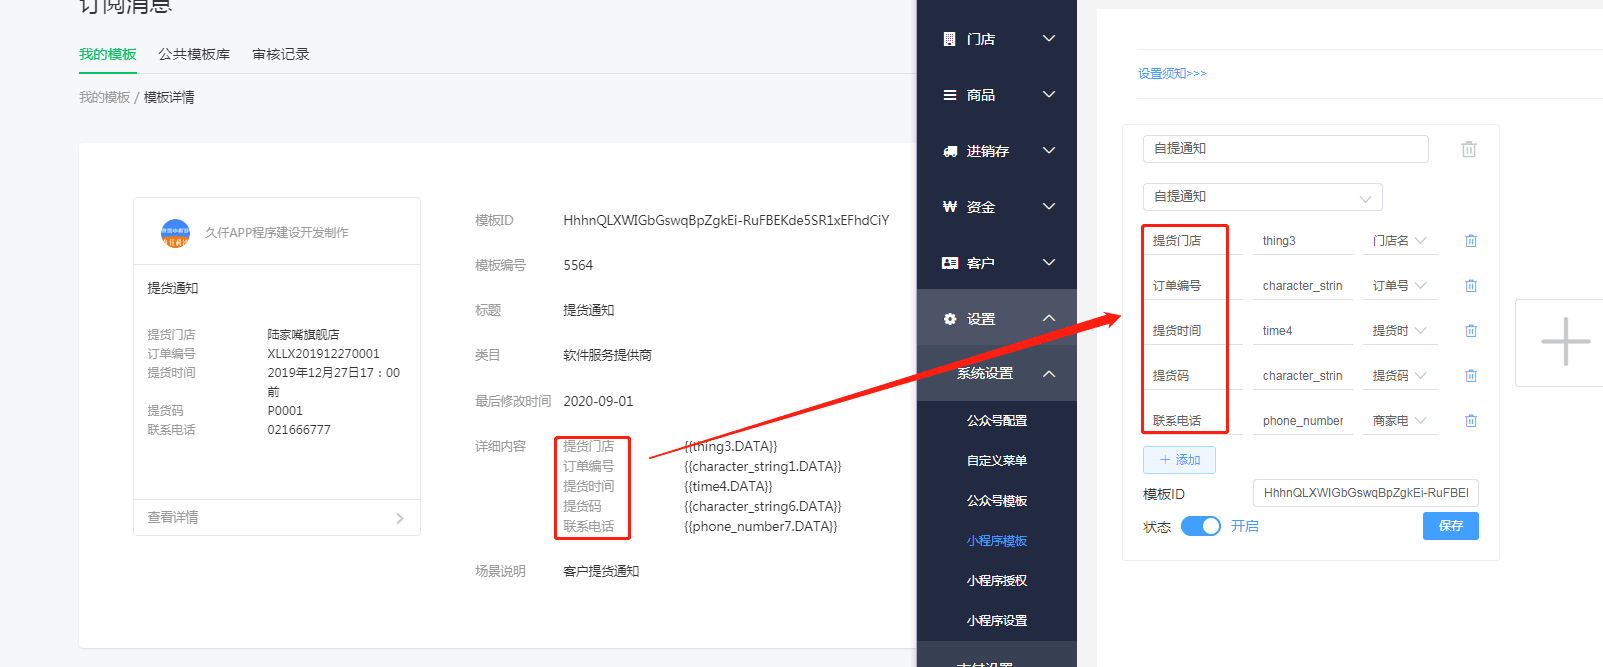Delete the 提货码 field row
This screenshot has width=1603, height=667.
point(1471,376)
